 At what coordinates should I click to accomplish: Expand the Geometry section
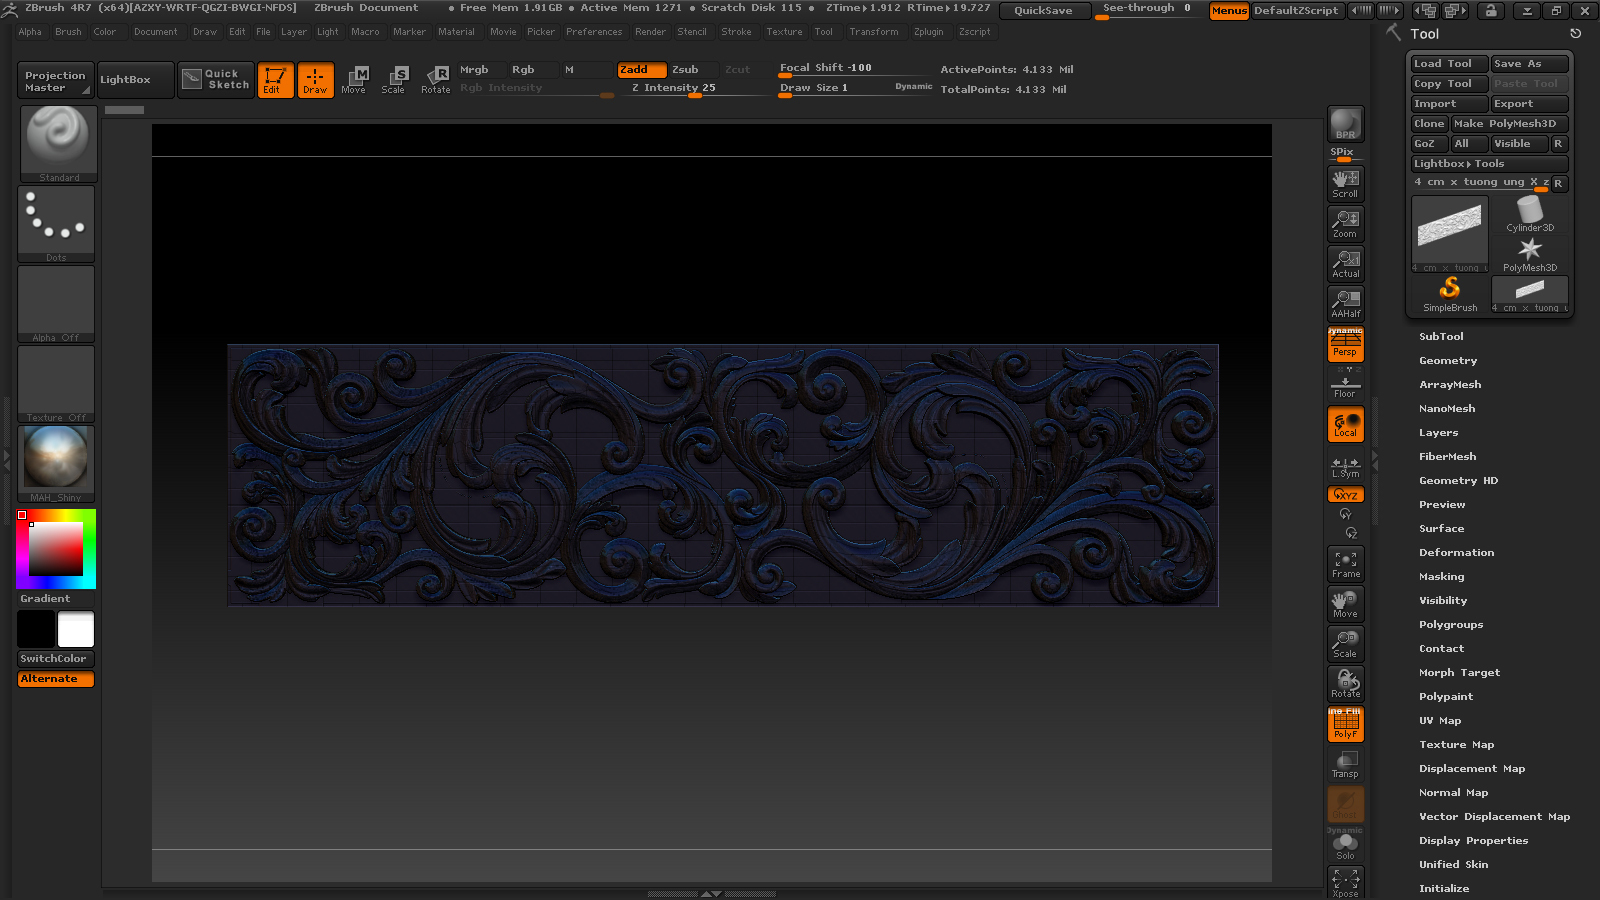pos(1447,361)
